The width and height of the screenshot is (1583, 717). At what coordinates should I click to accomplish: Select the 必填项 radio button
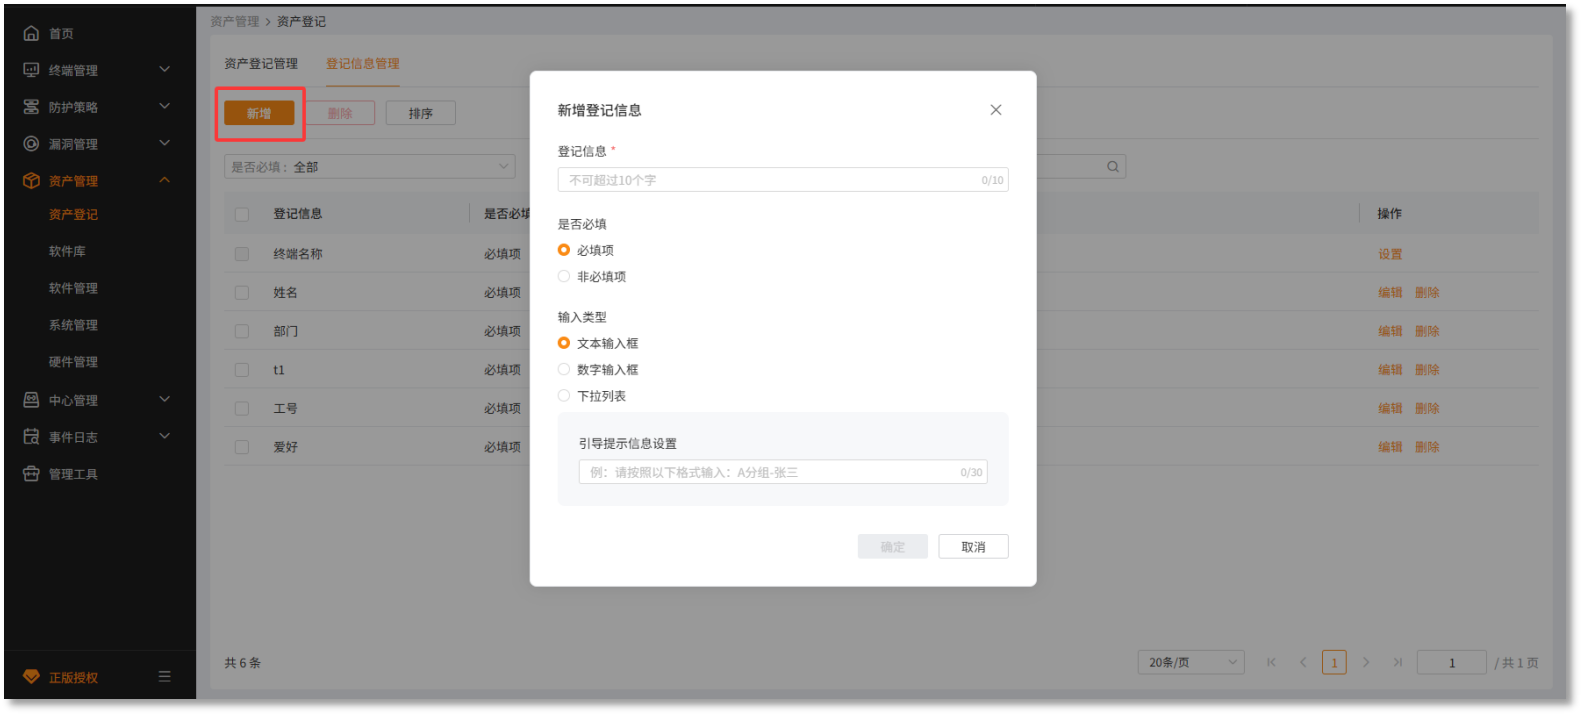564,250
